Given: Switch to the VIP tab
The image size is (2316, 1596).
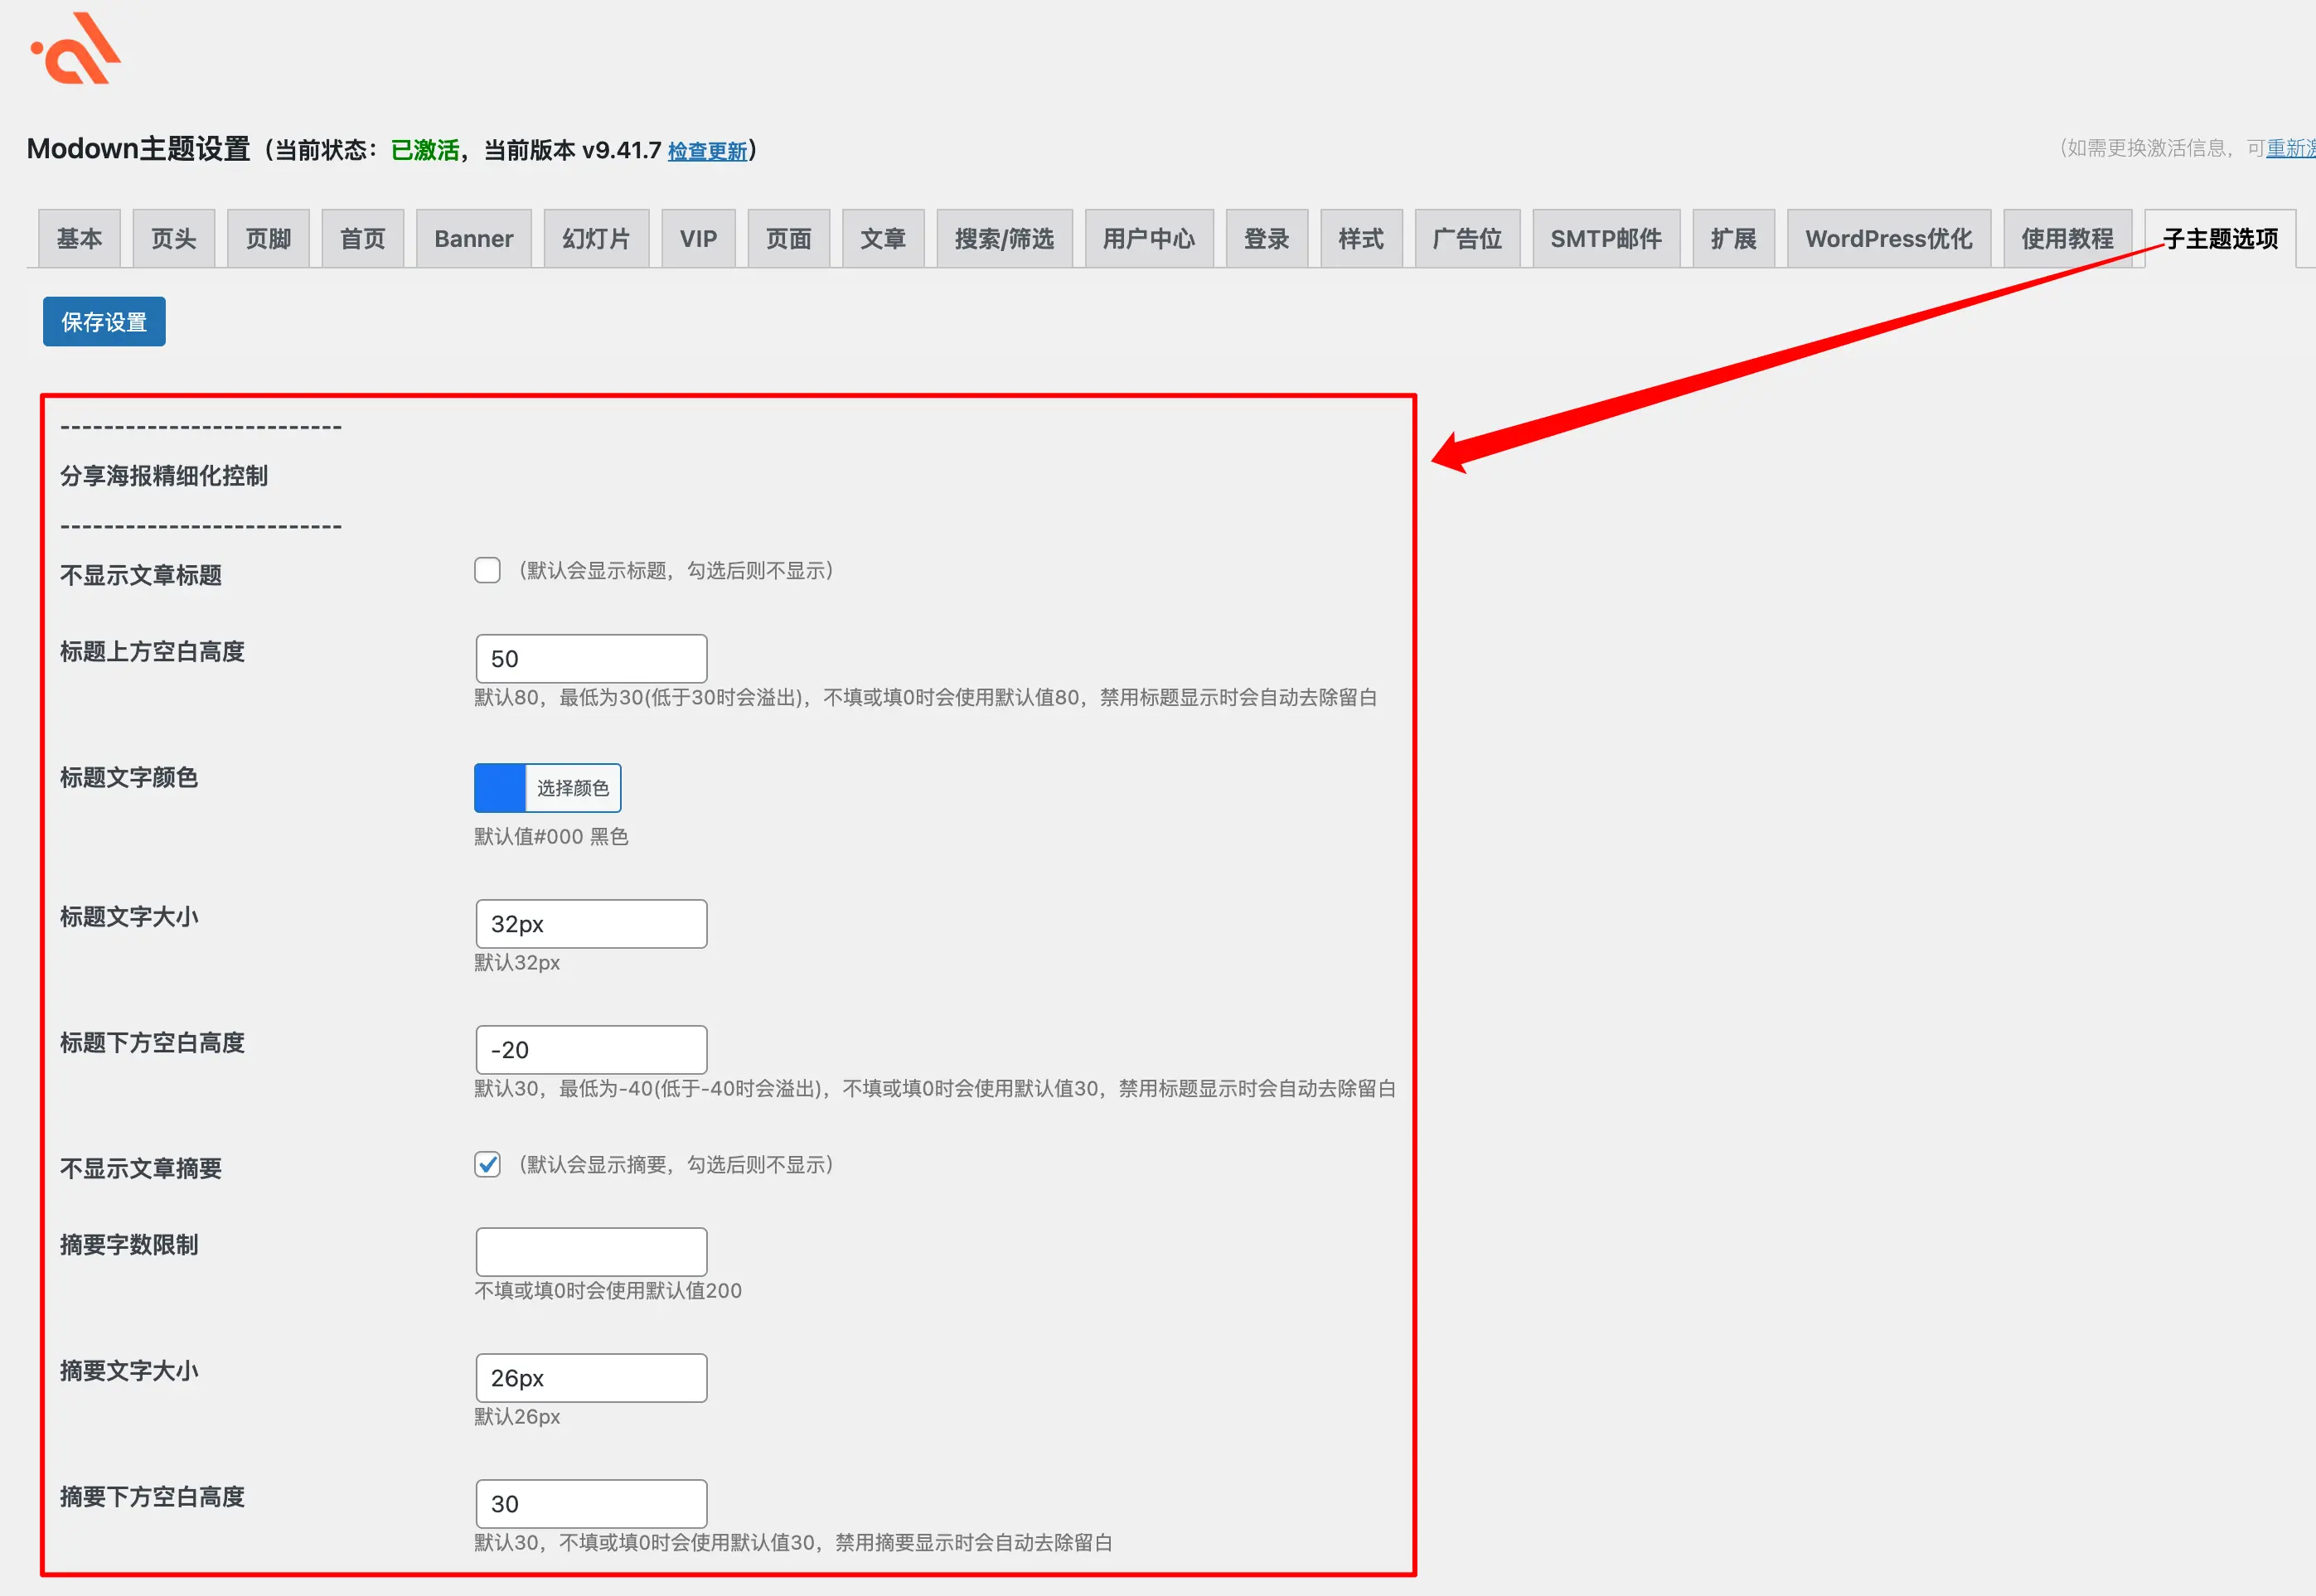Looking at the screenshot, I should pos(699,239).
